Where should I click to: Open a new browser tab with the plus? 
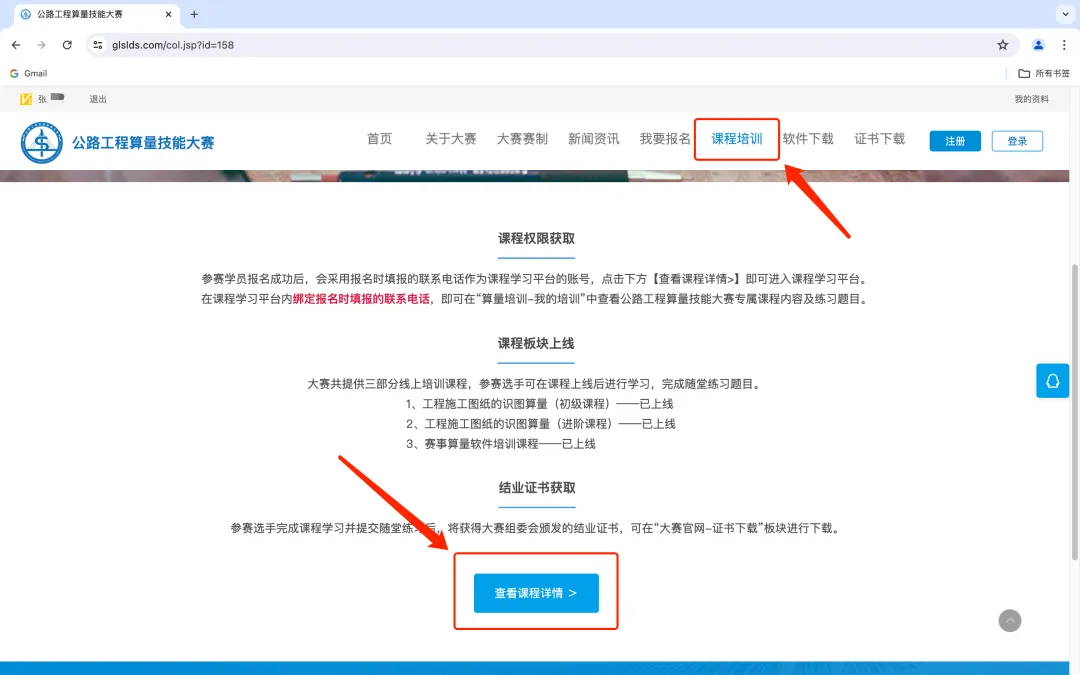[194, 15]
